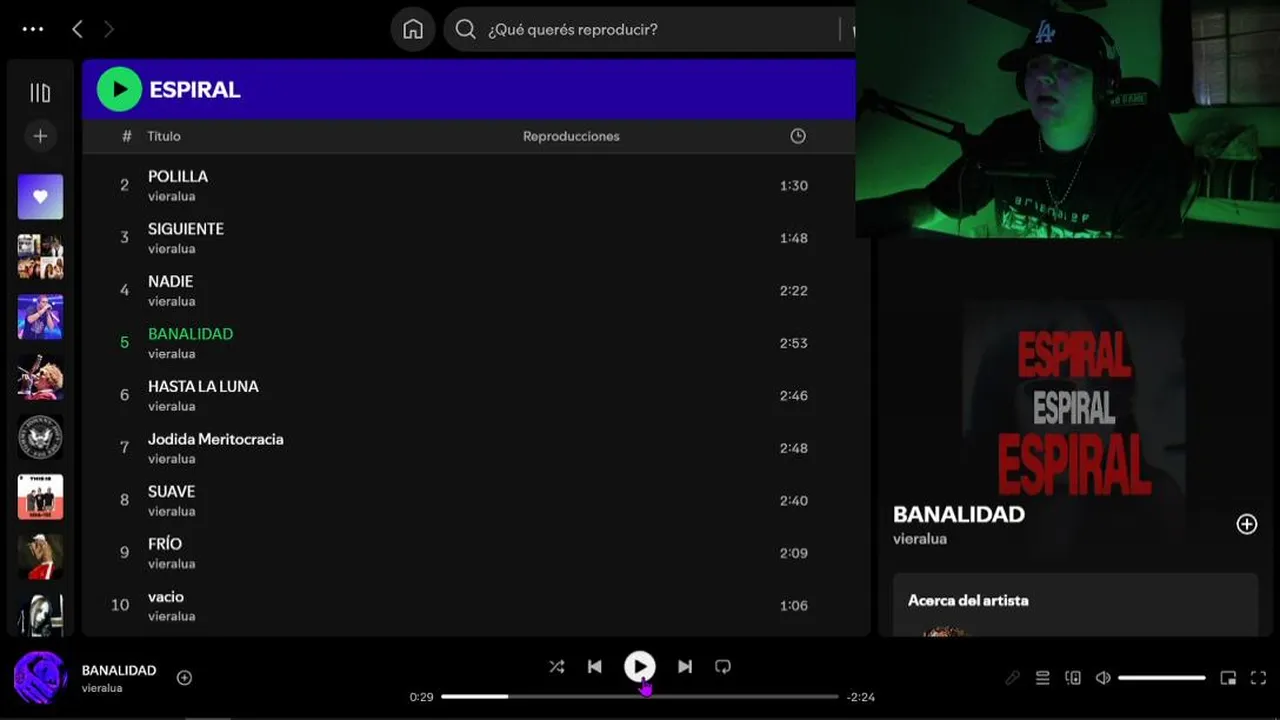Open vieralua link in now-playing bar
The width and height of the screenshot is (1280, 720).
click(102, 688)
